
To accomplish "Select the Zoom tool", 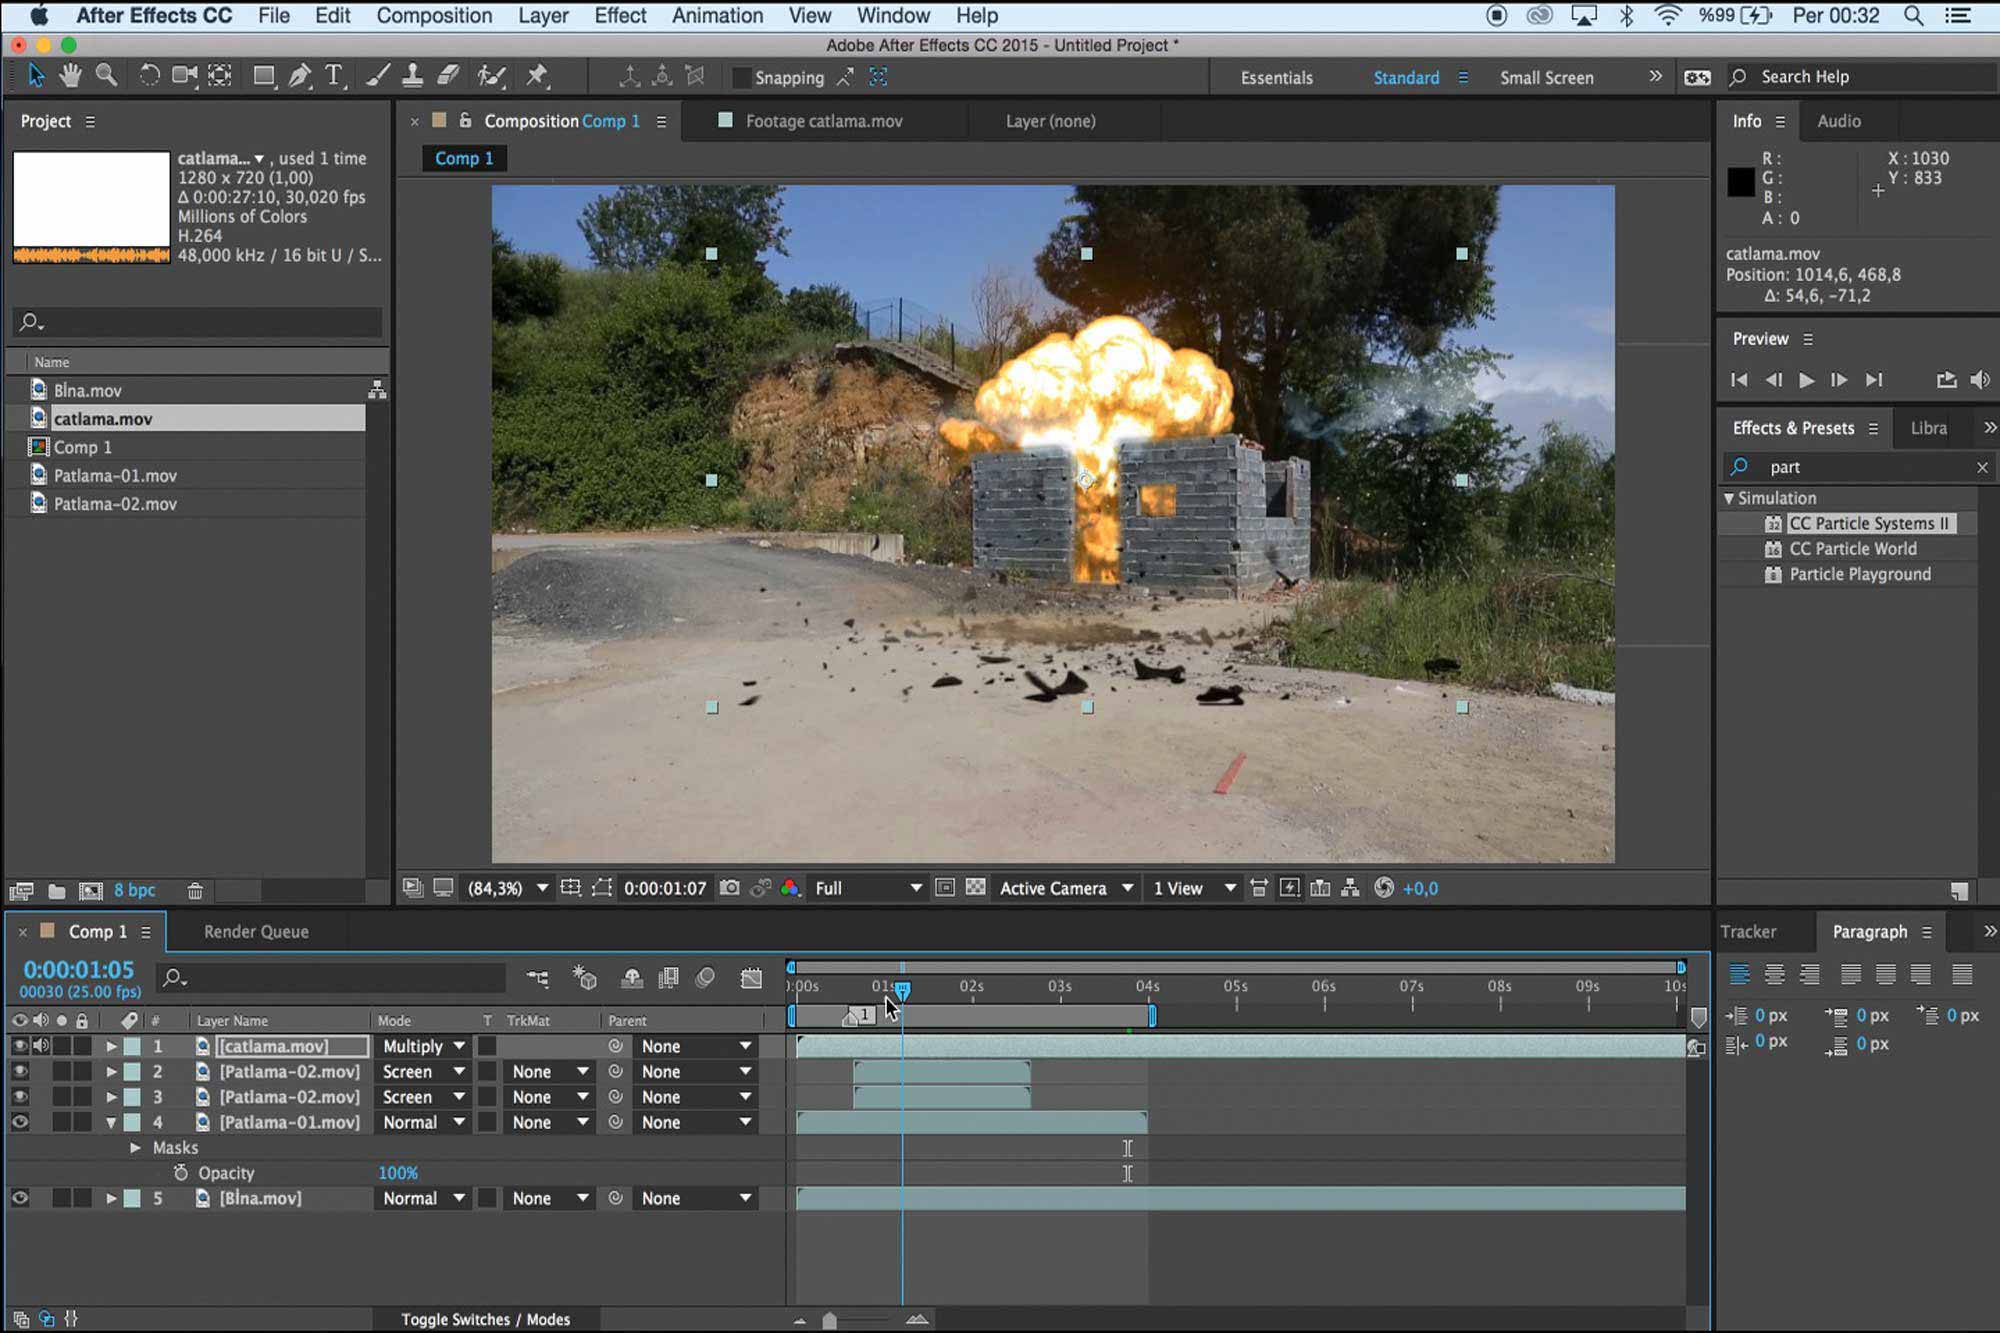I will (x=106, y=76).
